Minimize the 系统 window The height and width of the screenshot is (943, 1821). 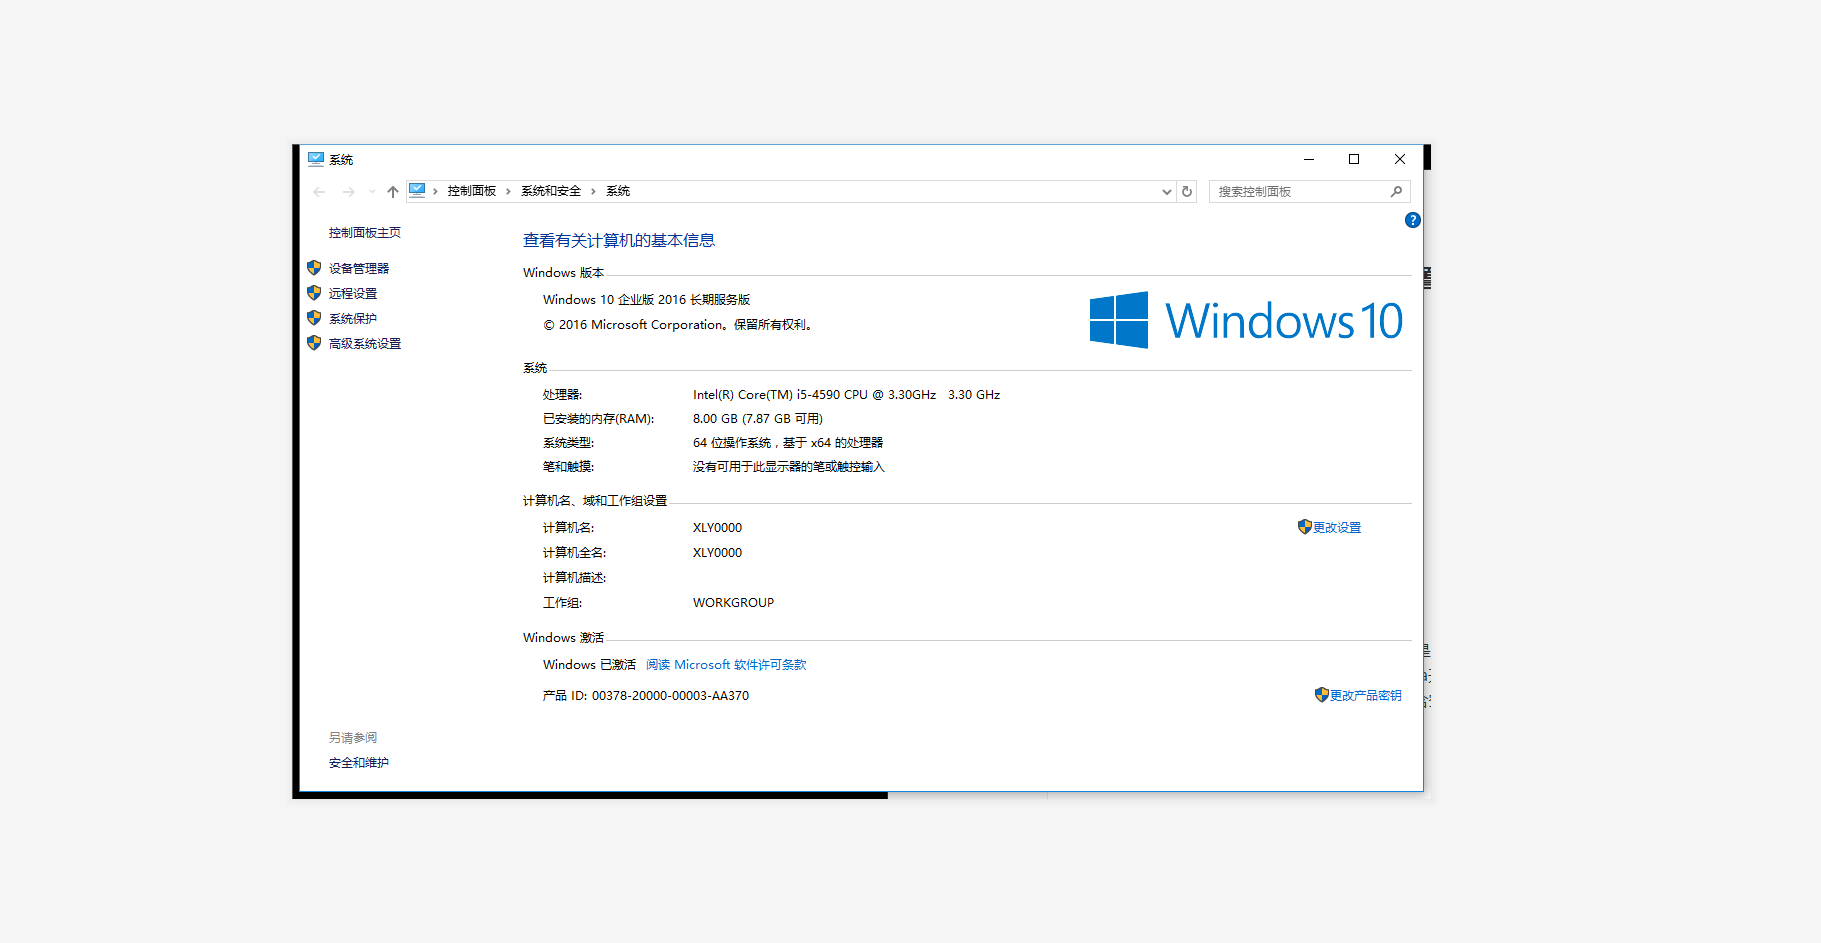1308,159
